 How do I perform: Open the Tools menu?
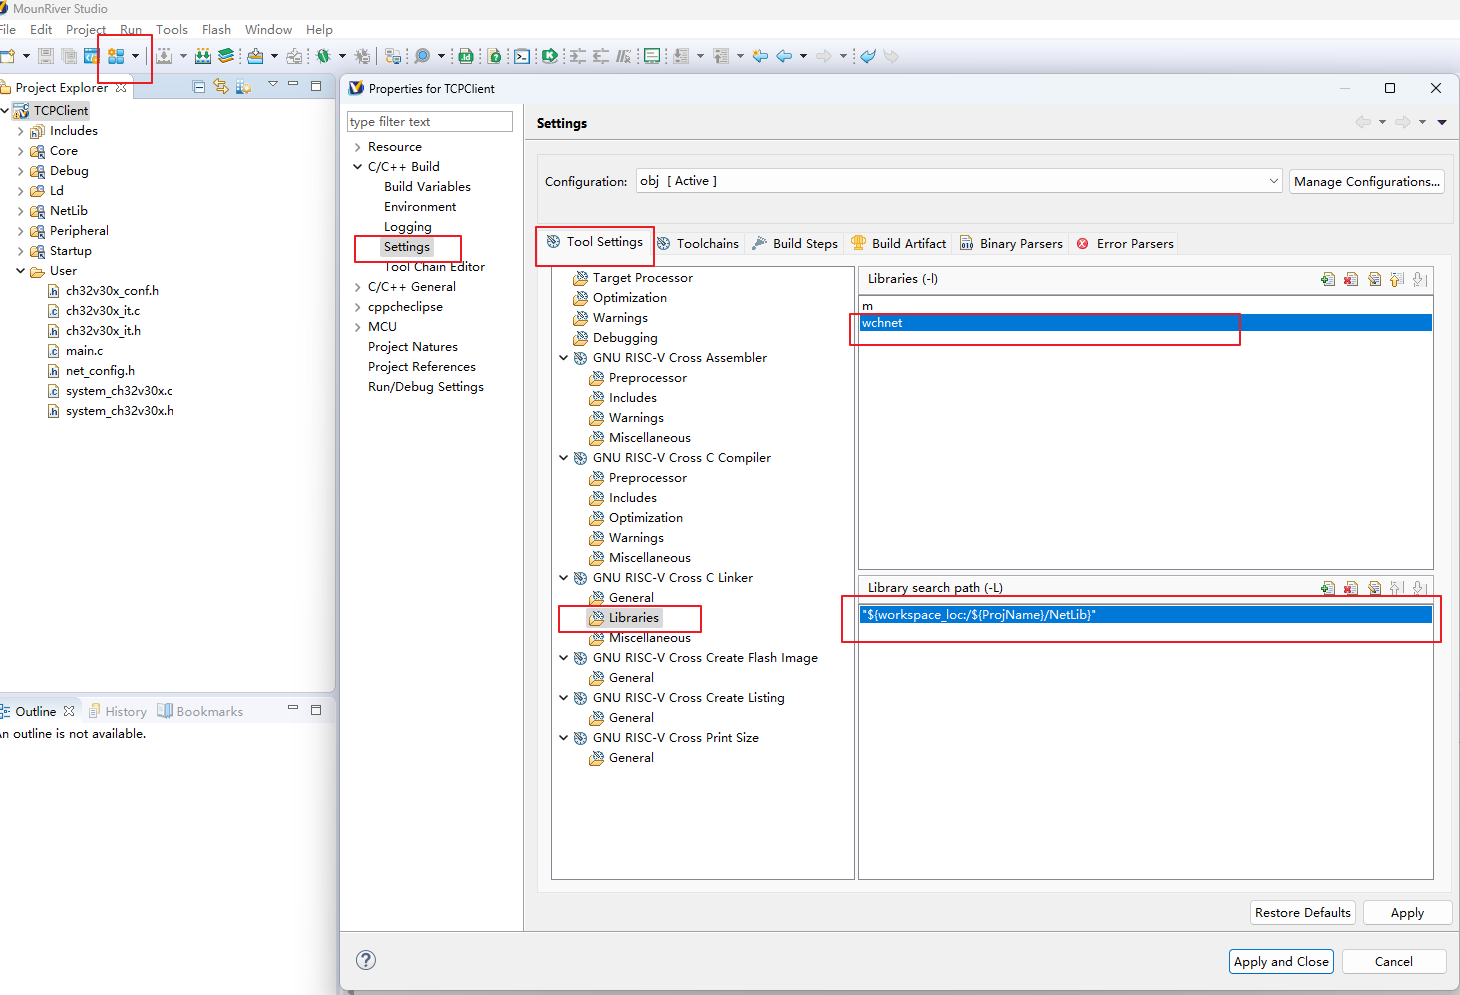click(x=172, y=29)
